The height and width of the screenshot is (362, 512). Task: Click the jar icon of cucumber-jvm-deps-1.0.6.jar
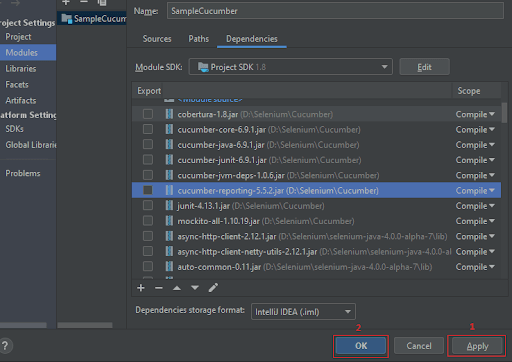click(x=169, y=175)
